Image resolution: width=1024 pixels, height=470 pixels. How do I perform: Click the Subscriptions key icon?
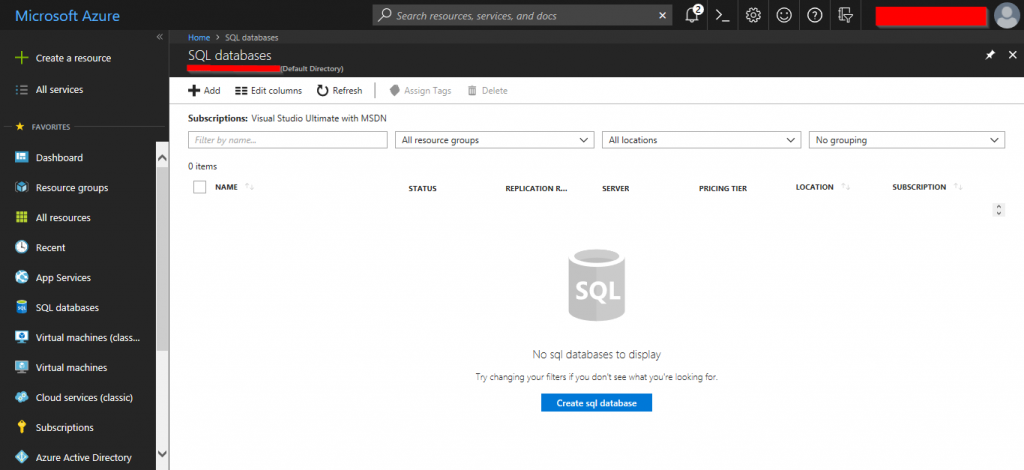22,428
